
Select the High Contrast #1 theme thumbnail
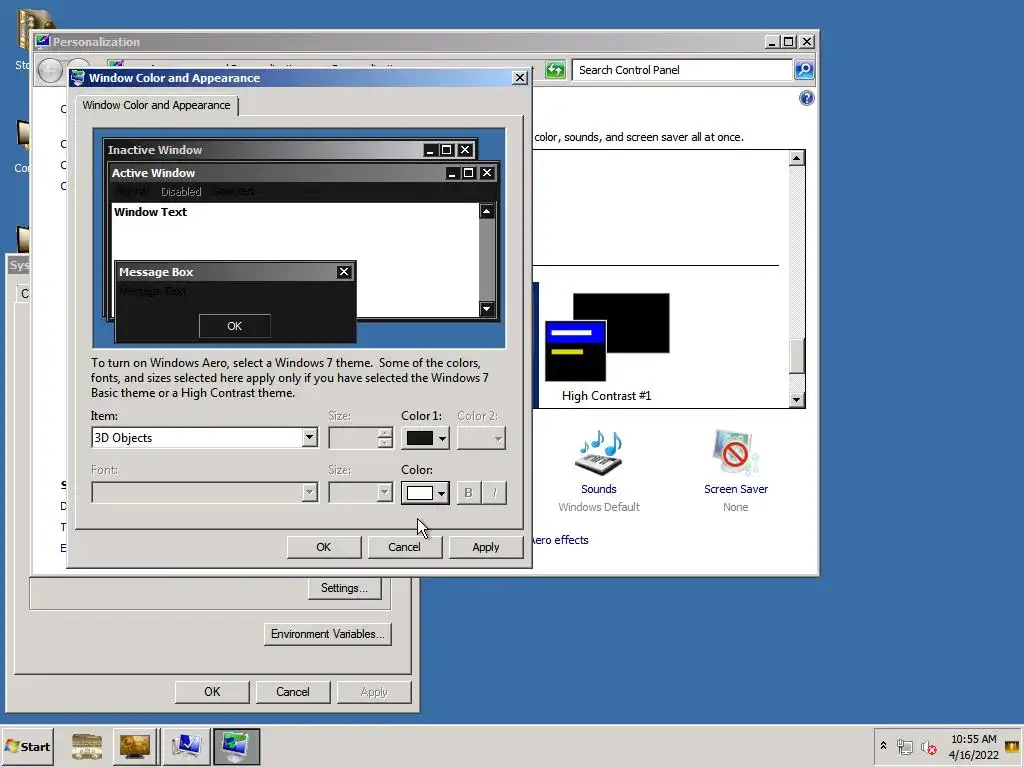[x=607, y=337]
